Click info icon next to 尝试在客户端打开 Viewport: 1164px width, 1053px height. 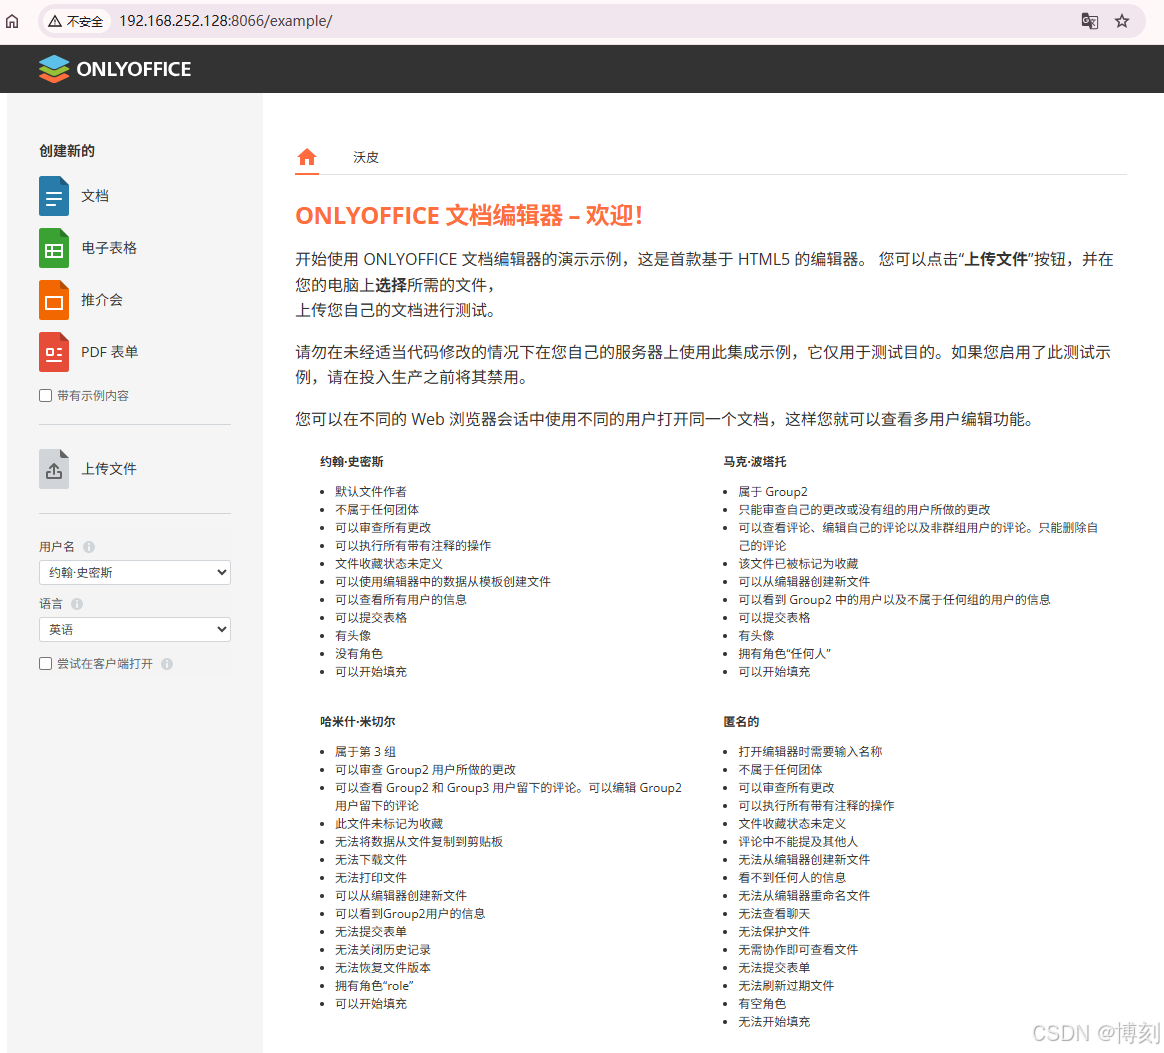[167, 664]
